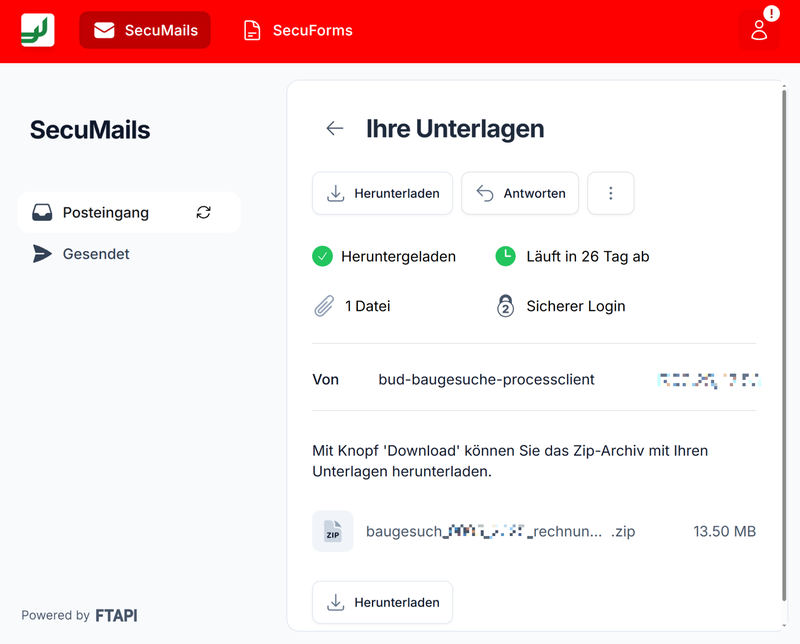Click the green logo in the header

pos(38,30)
